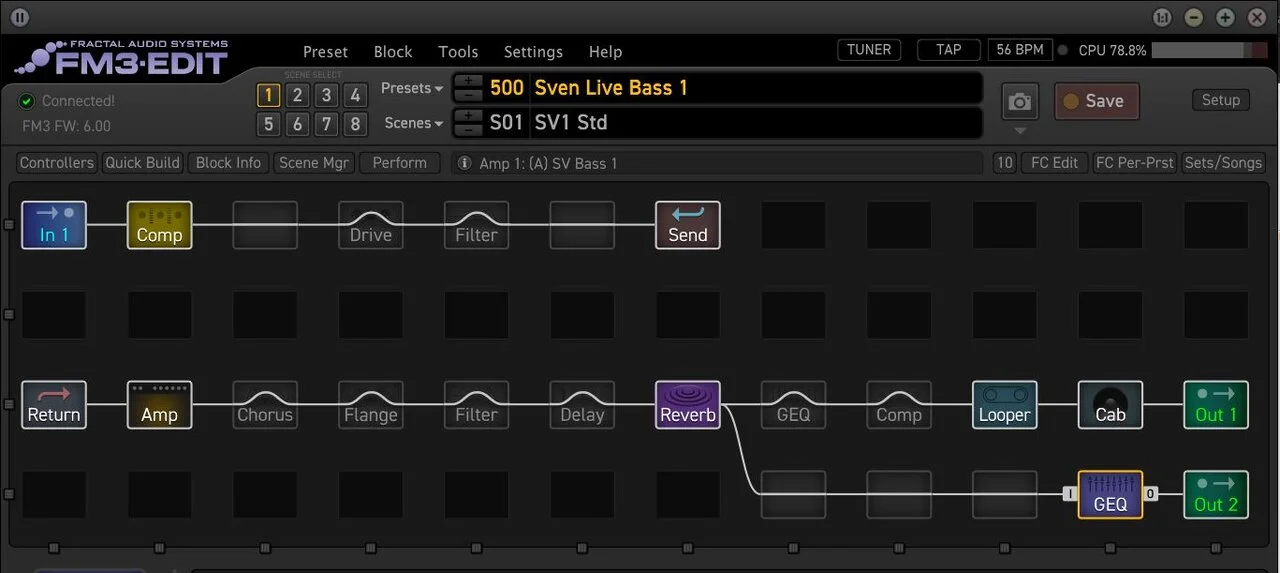
Task: Open the Scene Mgr
Action: 313,163
